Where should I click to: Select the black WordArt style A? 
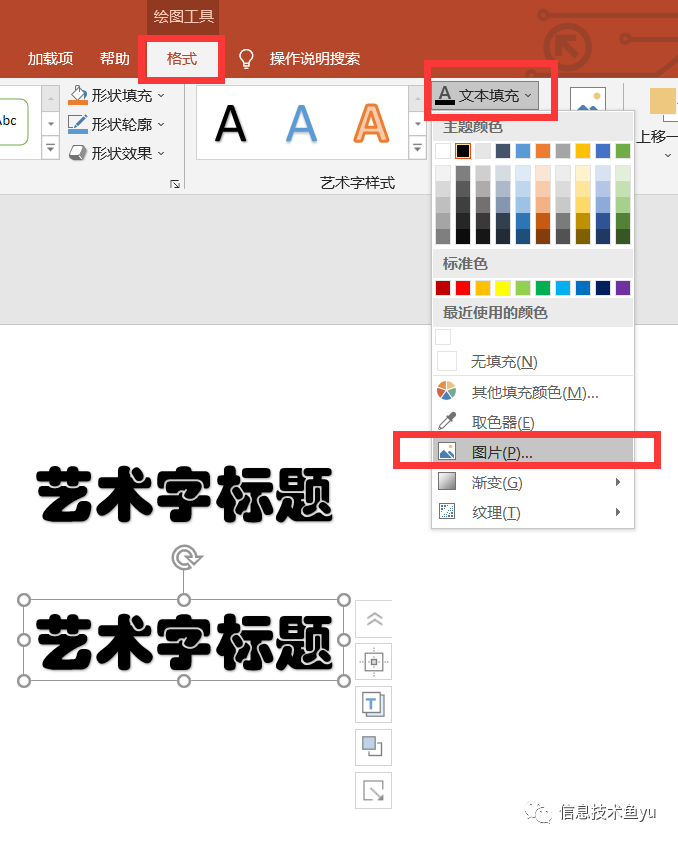[231, 124]
